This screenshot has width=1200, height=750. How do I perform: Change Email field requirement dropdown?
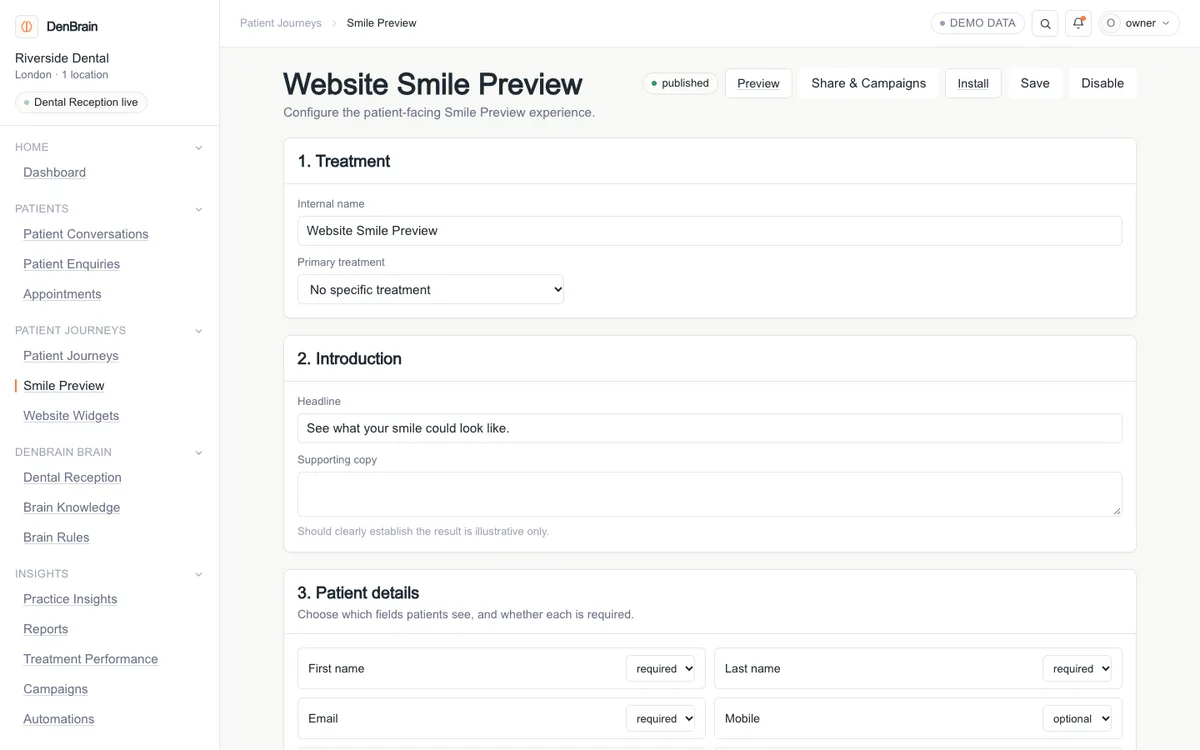pos(660,719)
